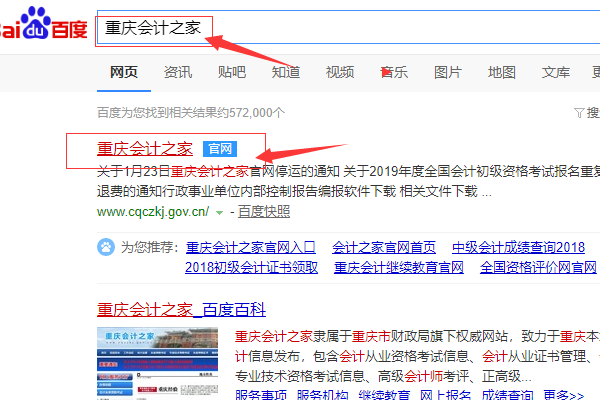This screenshot has width=600, height=400.
Task: Switch to the 文库 tab
Action: [556, 72]
